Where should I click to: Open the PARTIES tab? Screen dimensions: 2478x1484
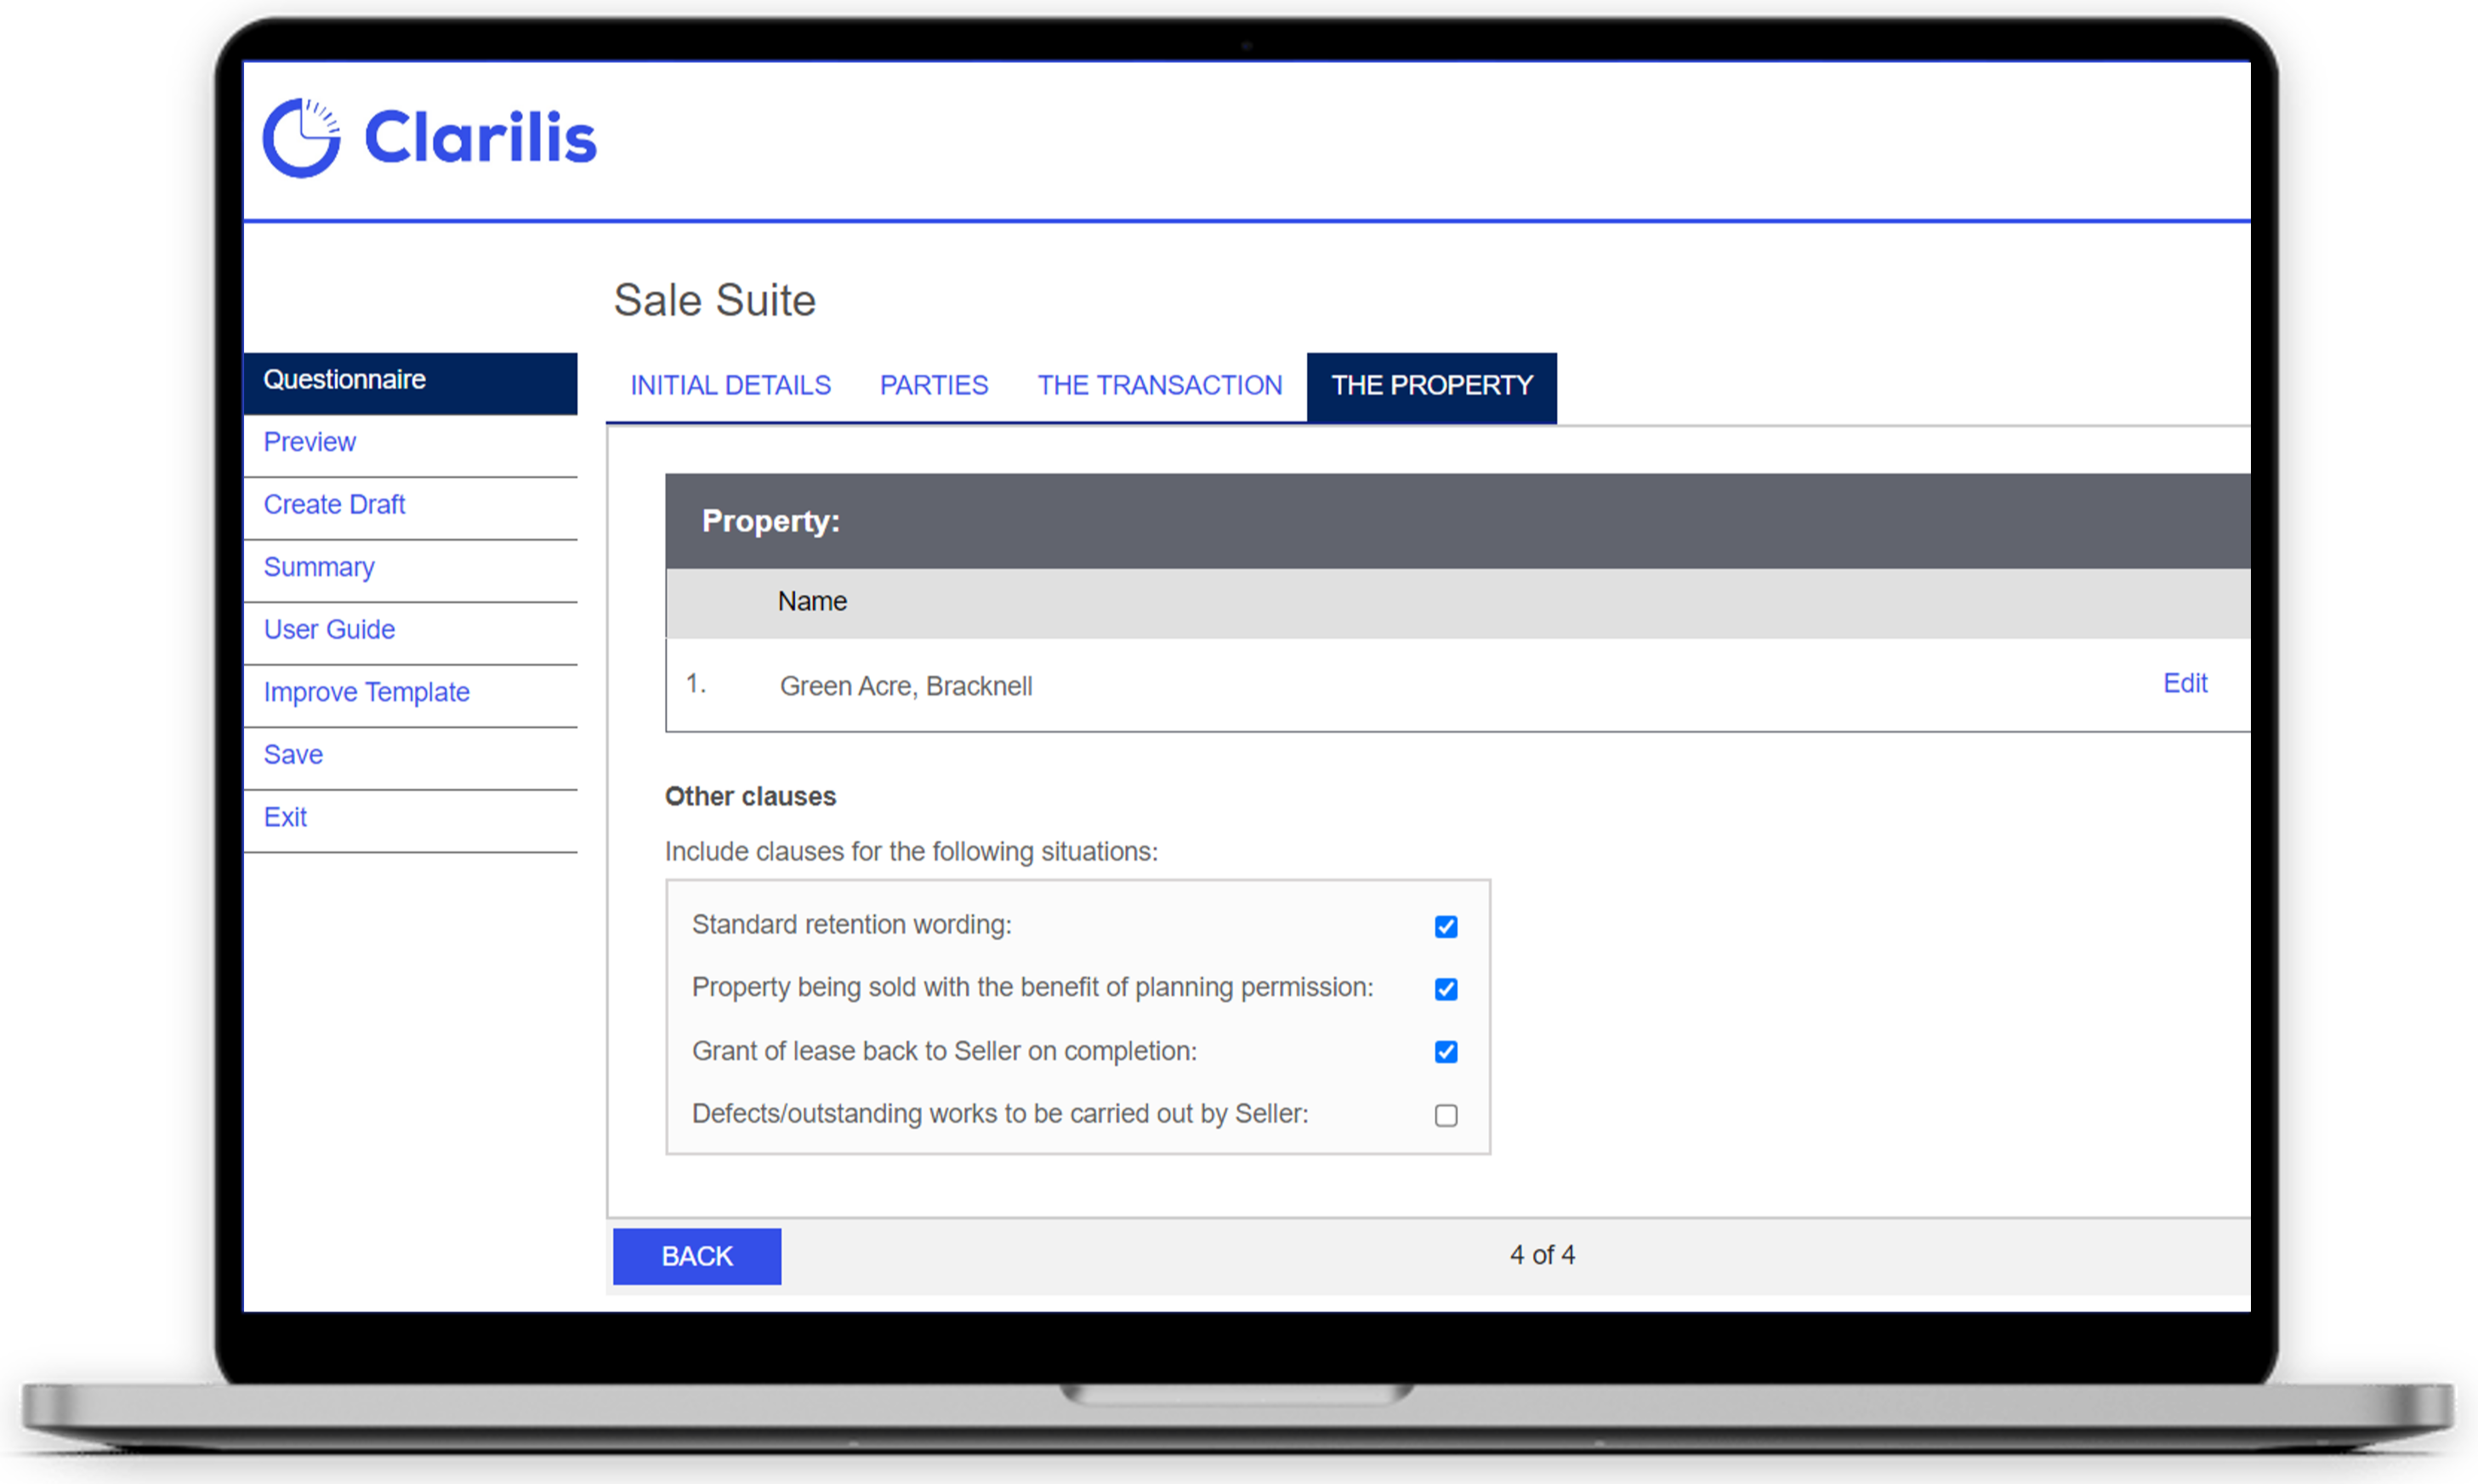pos(933,385)
